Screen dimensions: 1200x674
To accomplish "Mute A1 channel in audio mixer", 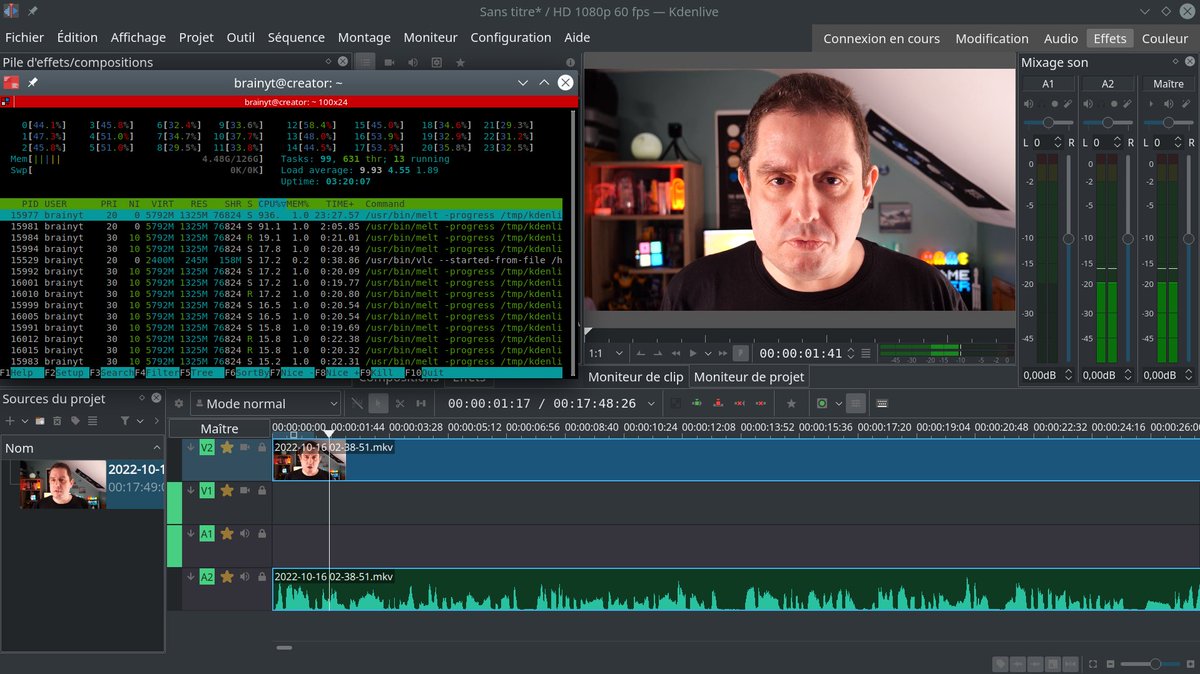I will click(1028, 104).
